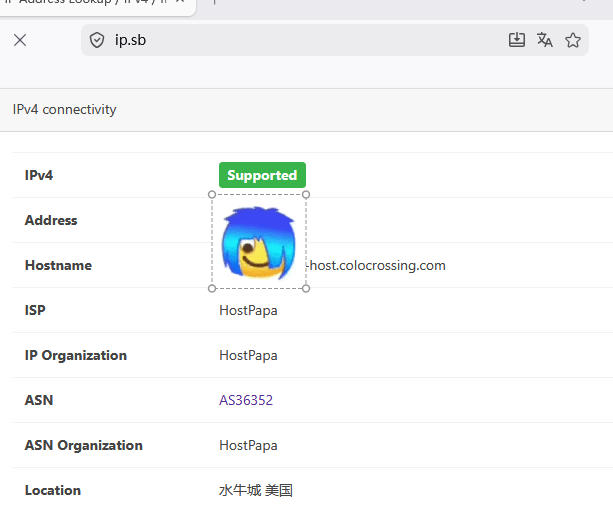The image size is (613, 519).
Task: Grab the top-left resize handle of sticker
Action: click(x=212, y=195)
